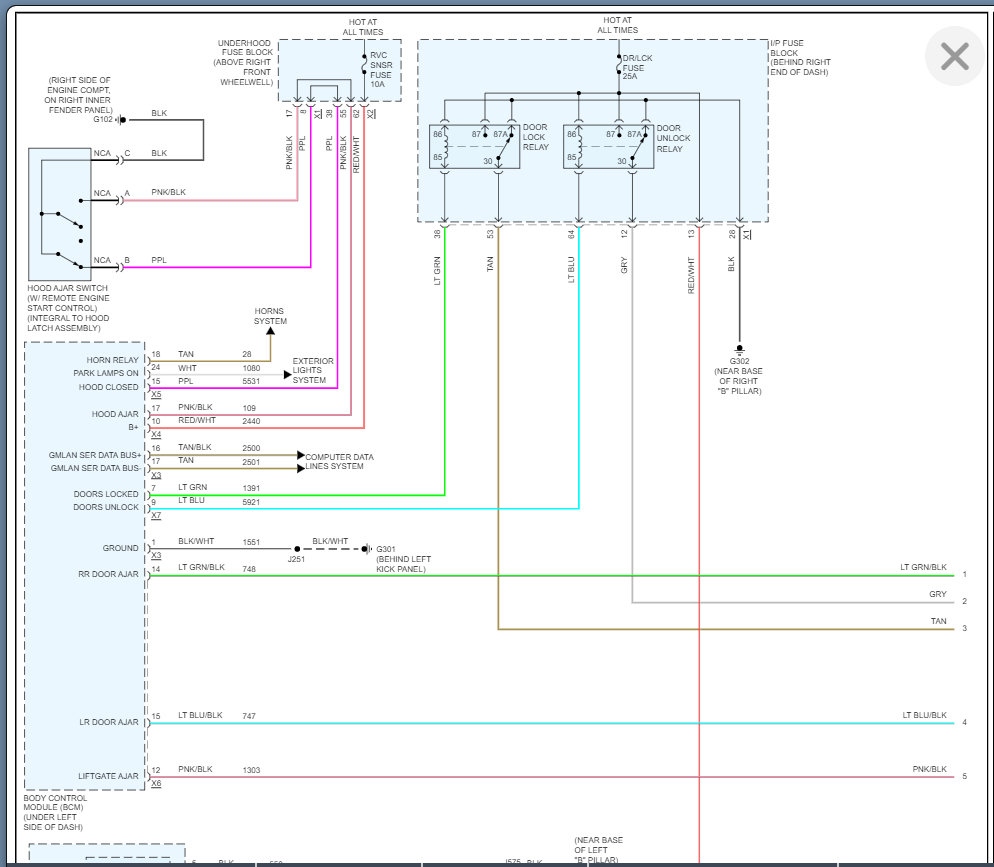Click circuit number 1303
Viewport: 994px width, 867px height.
click(x=251, y=771)
